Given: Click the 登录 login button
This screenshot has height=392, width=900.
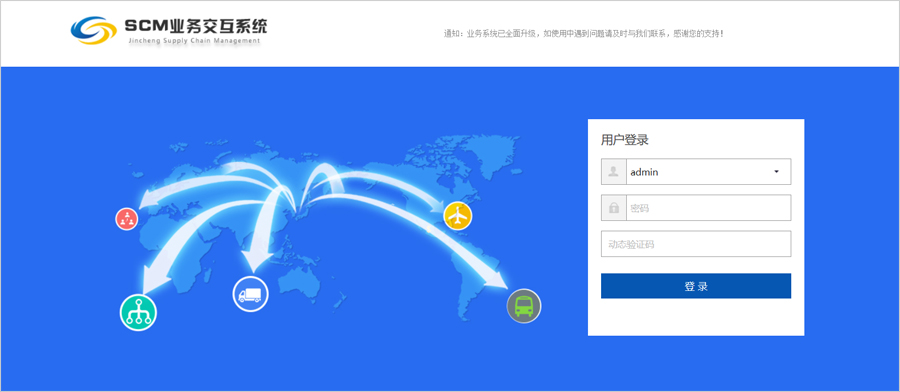Looking at the screenshot, I should click(696, 286).
